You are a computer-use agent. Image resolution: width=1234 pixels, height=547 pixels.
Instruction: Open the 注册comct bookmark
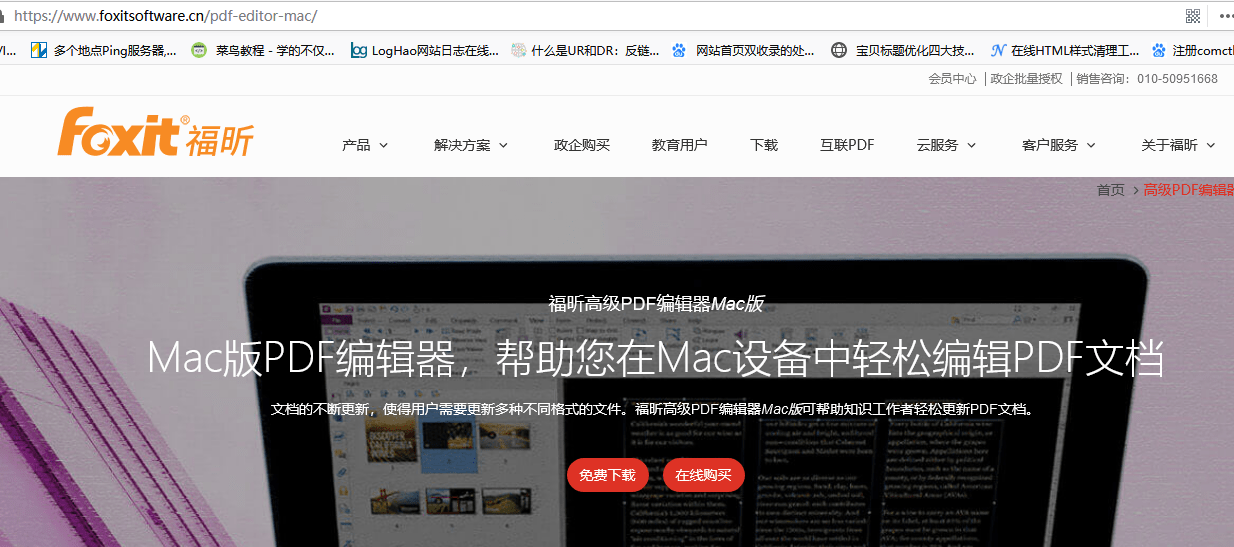(x=1193, y=50)
